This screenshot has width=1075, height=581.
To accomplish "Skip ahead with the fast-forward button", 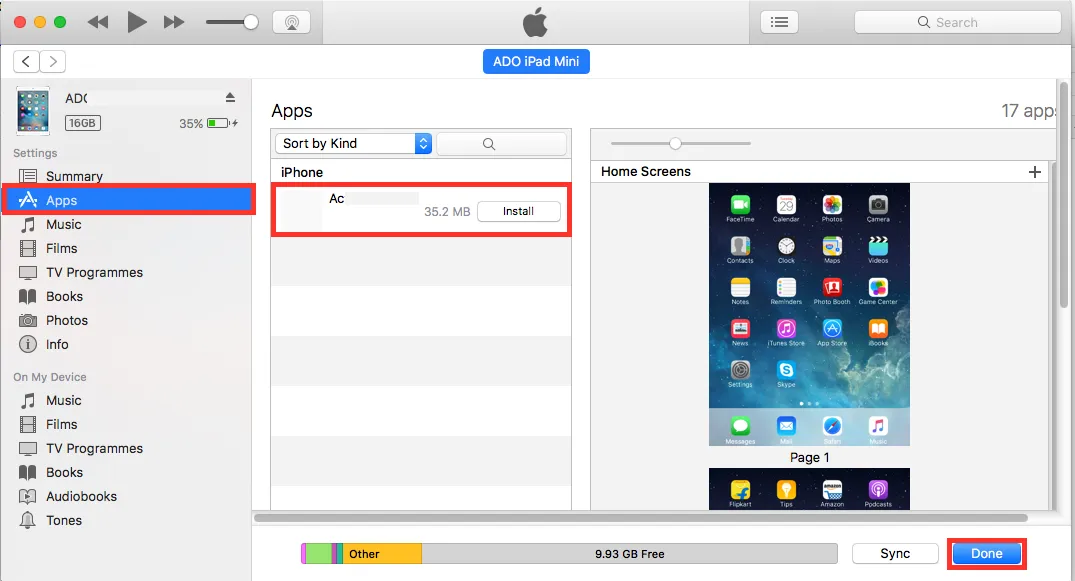I will tap(174, 23).
